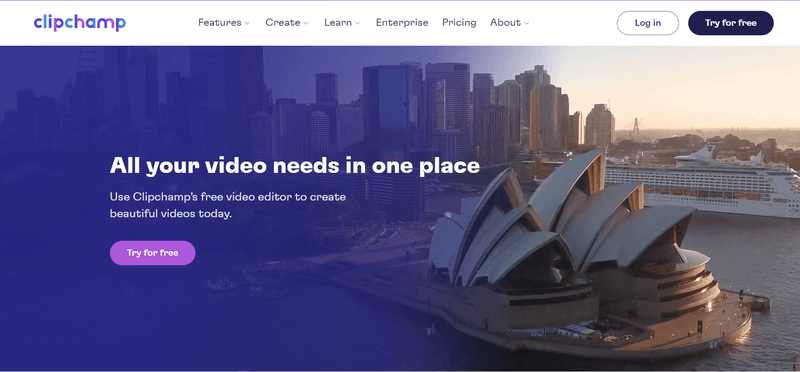Open the Pricing page
The height and width of the screenshot is (372, 800).
(459, 22)
